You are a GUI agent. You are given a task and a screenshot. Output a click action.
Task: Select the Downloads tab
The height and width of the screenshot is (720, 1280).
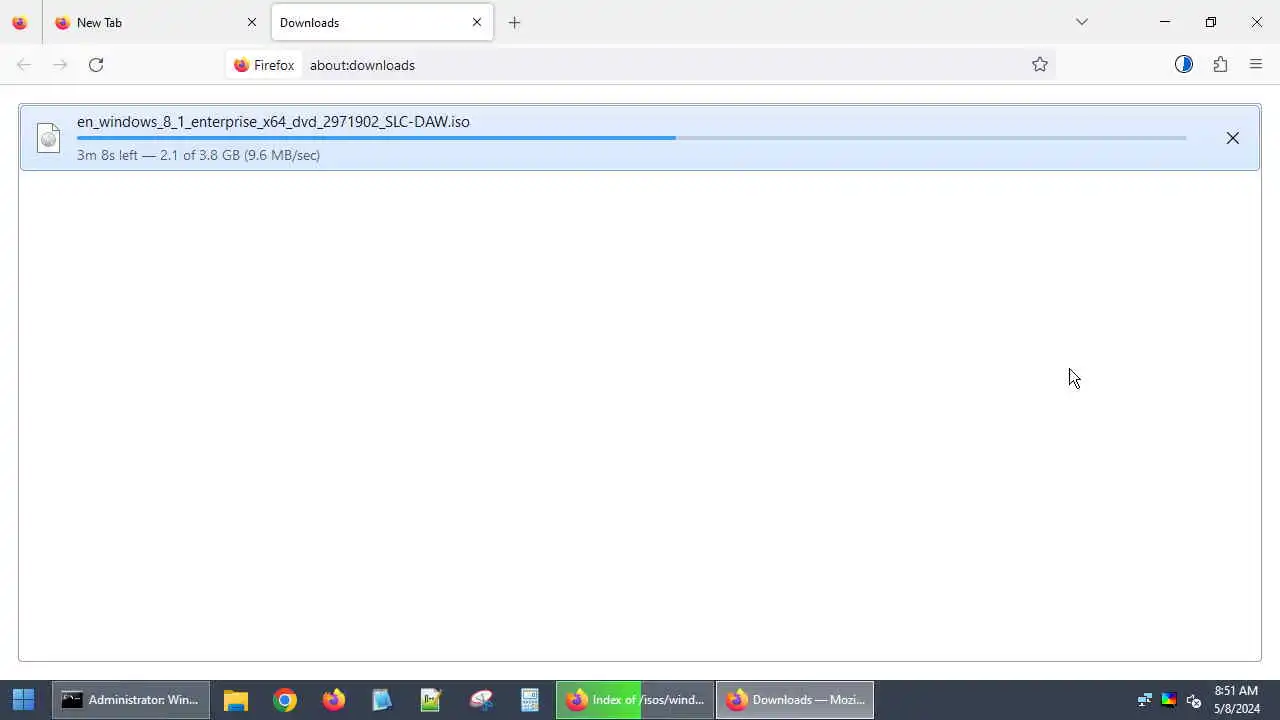[382, 22]
